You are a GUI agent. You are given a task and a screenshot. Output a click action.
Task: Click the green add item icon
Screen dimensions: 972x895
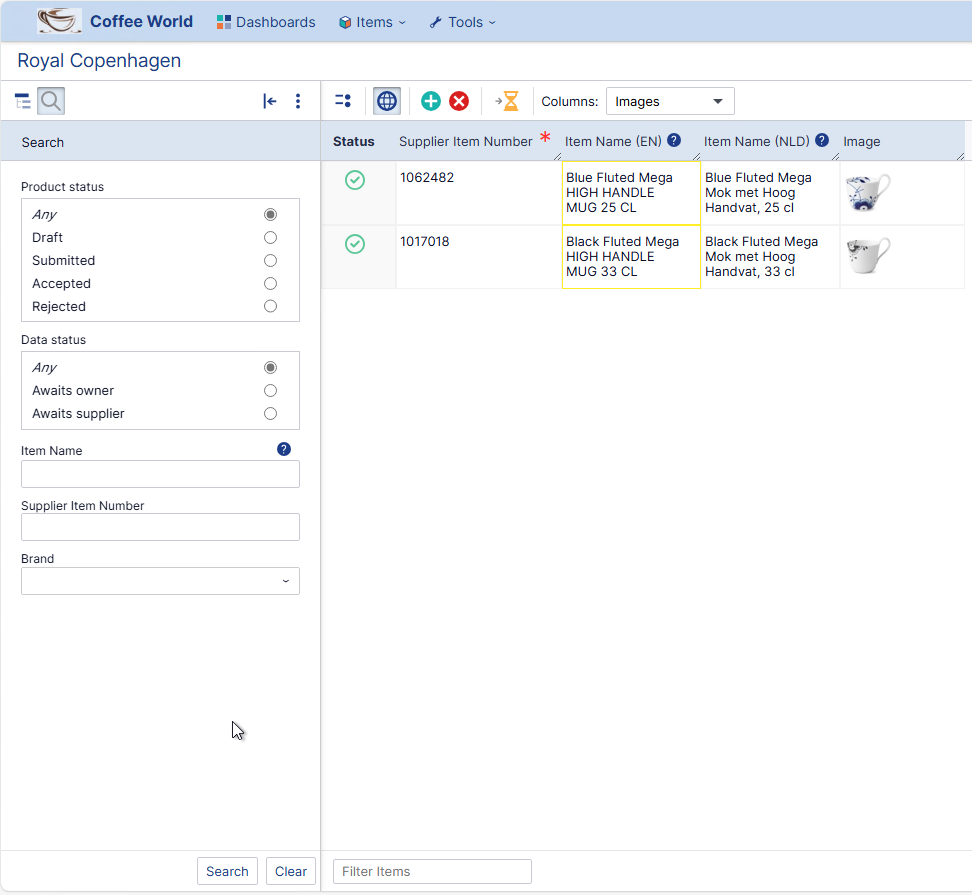click(431, 101)
